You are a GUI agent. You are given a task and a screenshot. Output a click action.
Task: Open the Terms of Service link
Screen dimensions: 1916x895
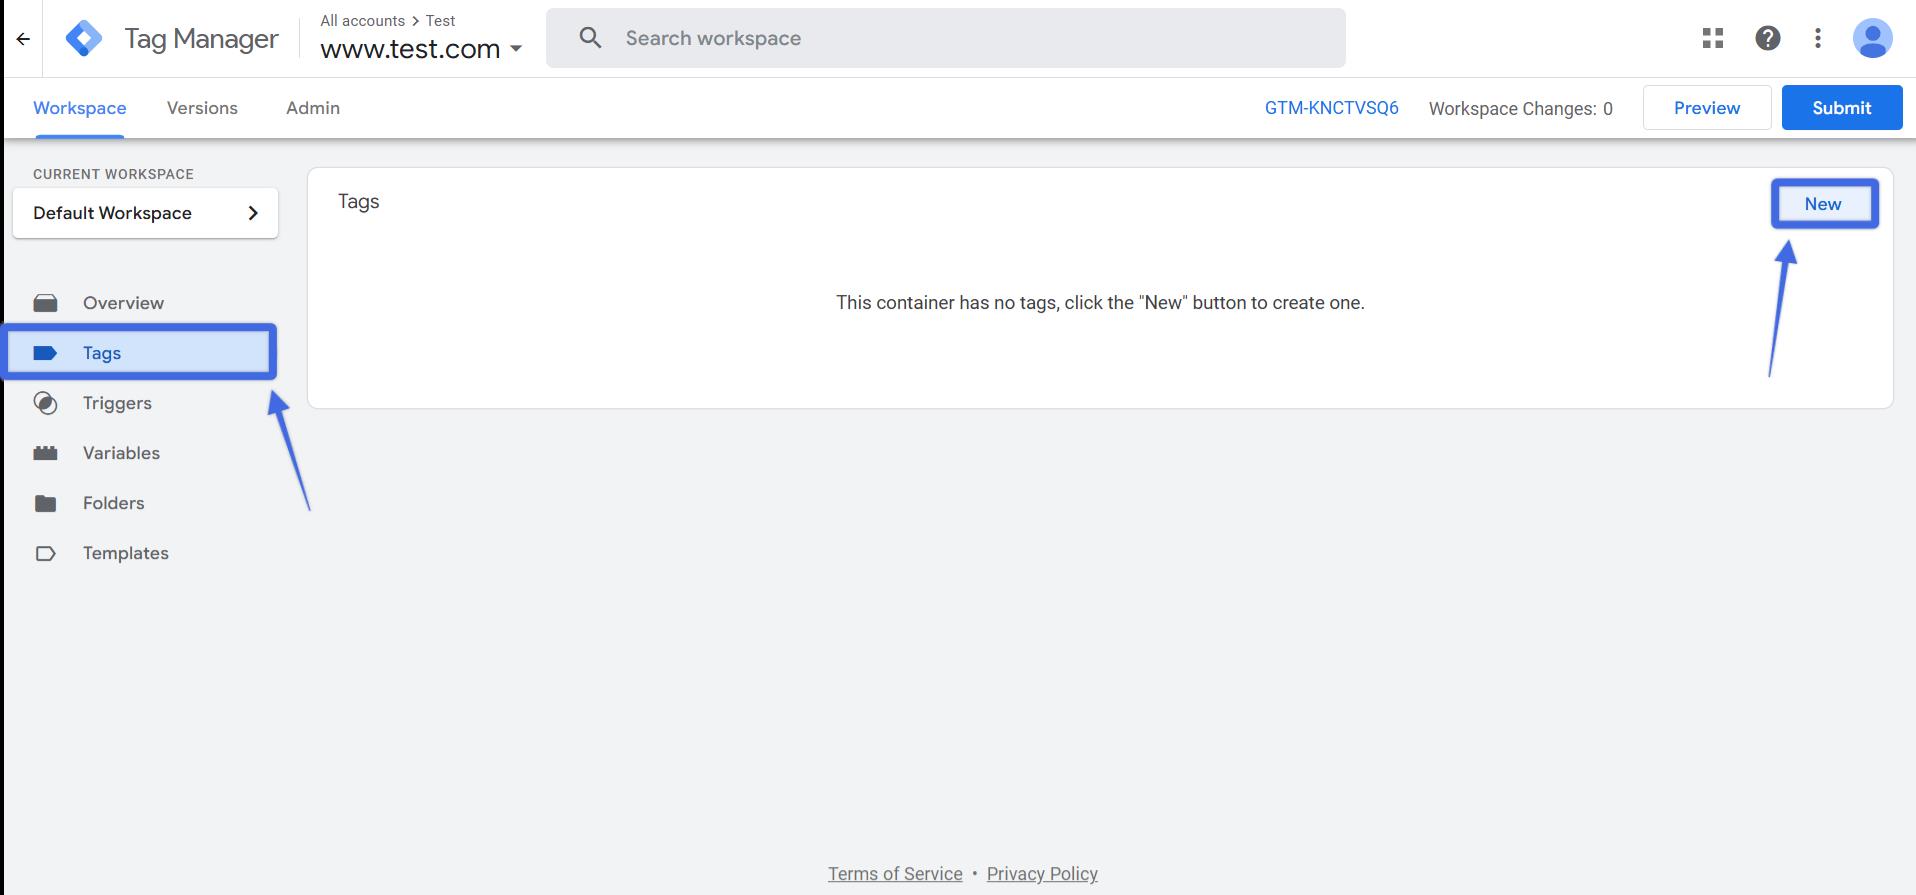[895, 874]
